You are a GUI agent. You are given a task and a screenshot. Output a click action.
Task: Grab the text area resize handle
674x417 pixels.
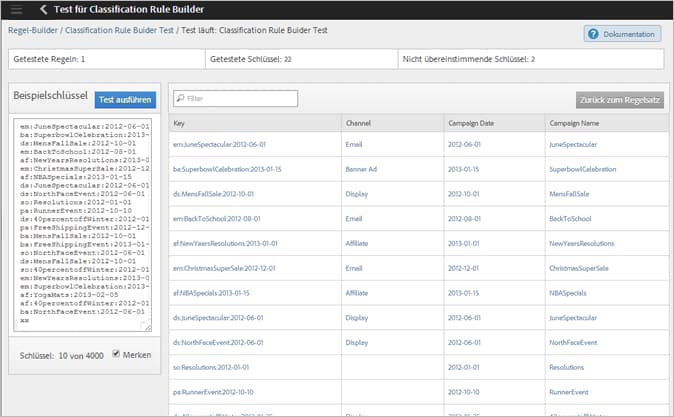[x=147, y=328]
